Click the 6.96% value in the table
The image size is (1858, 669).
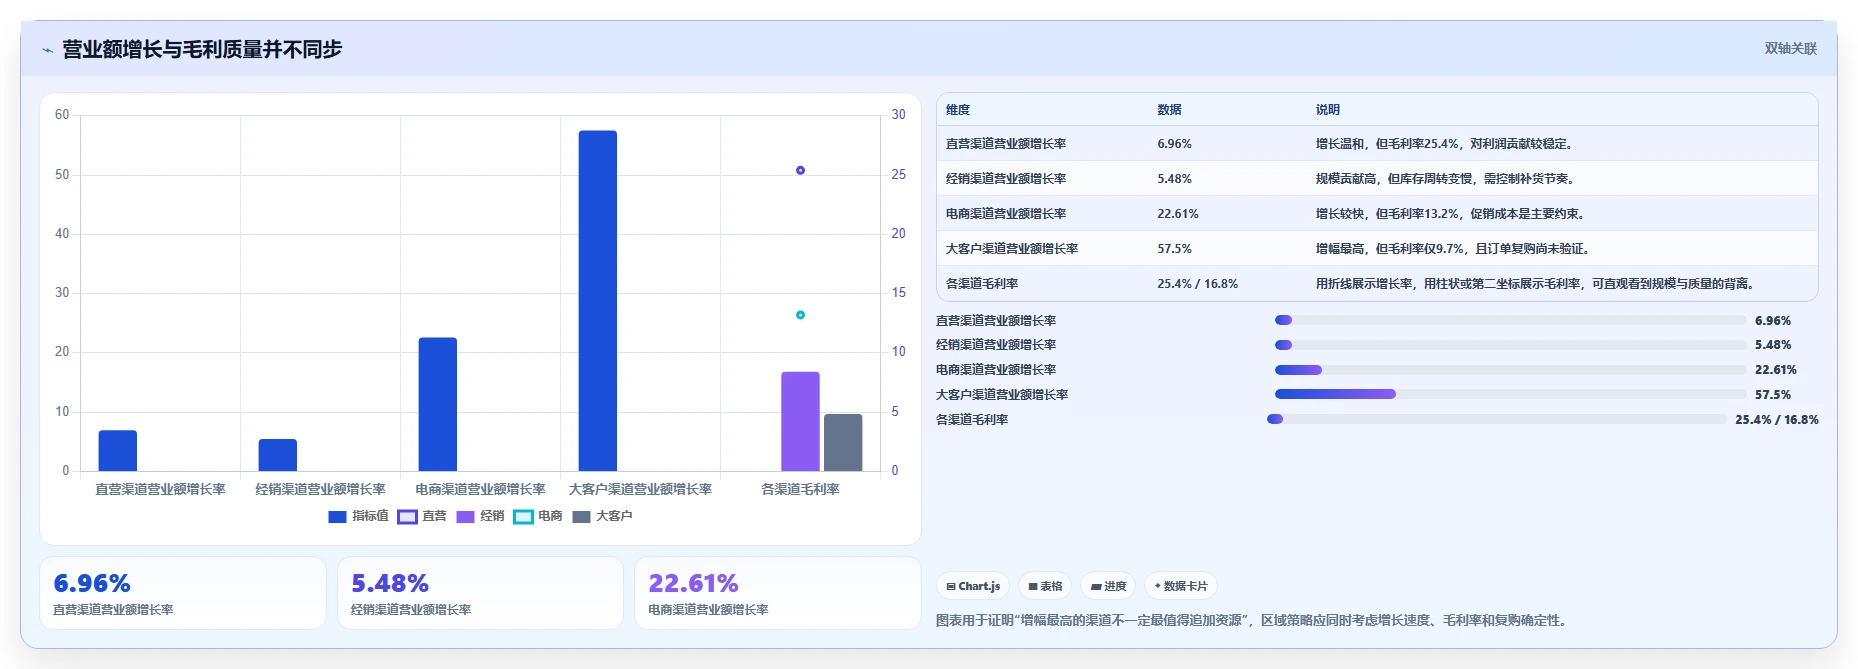(1174, 144)
